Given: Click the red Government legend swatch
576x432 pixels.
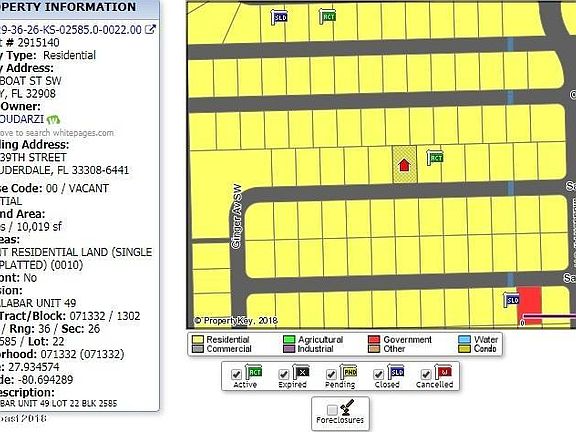Looking at the screenshot, I should 374,339.
